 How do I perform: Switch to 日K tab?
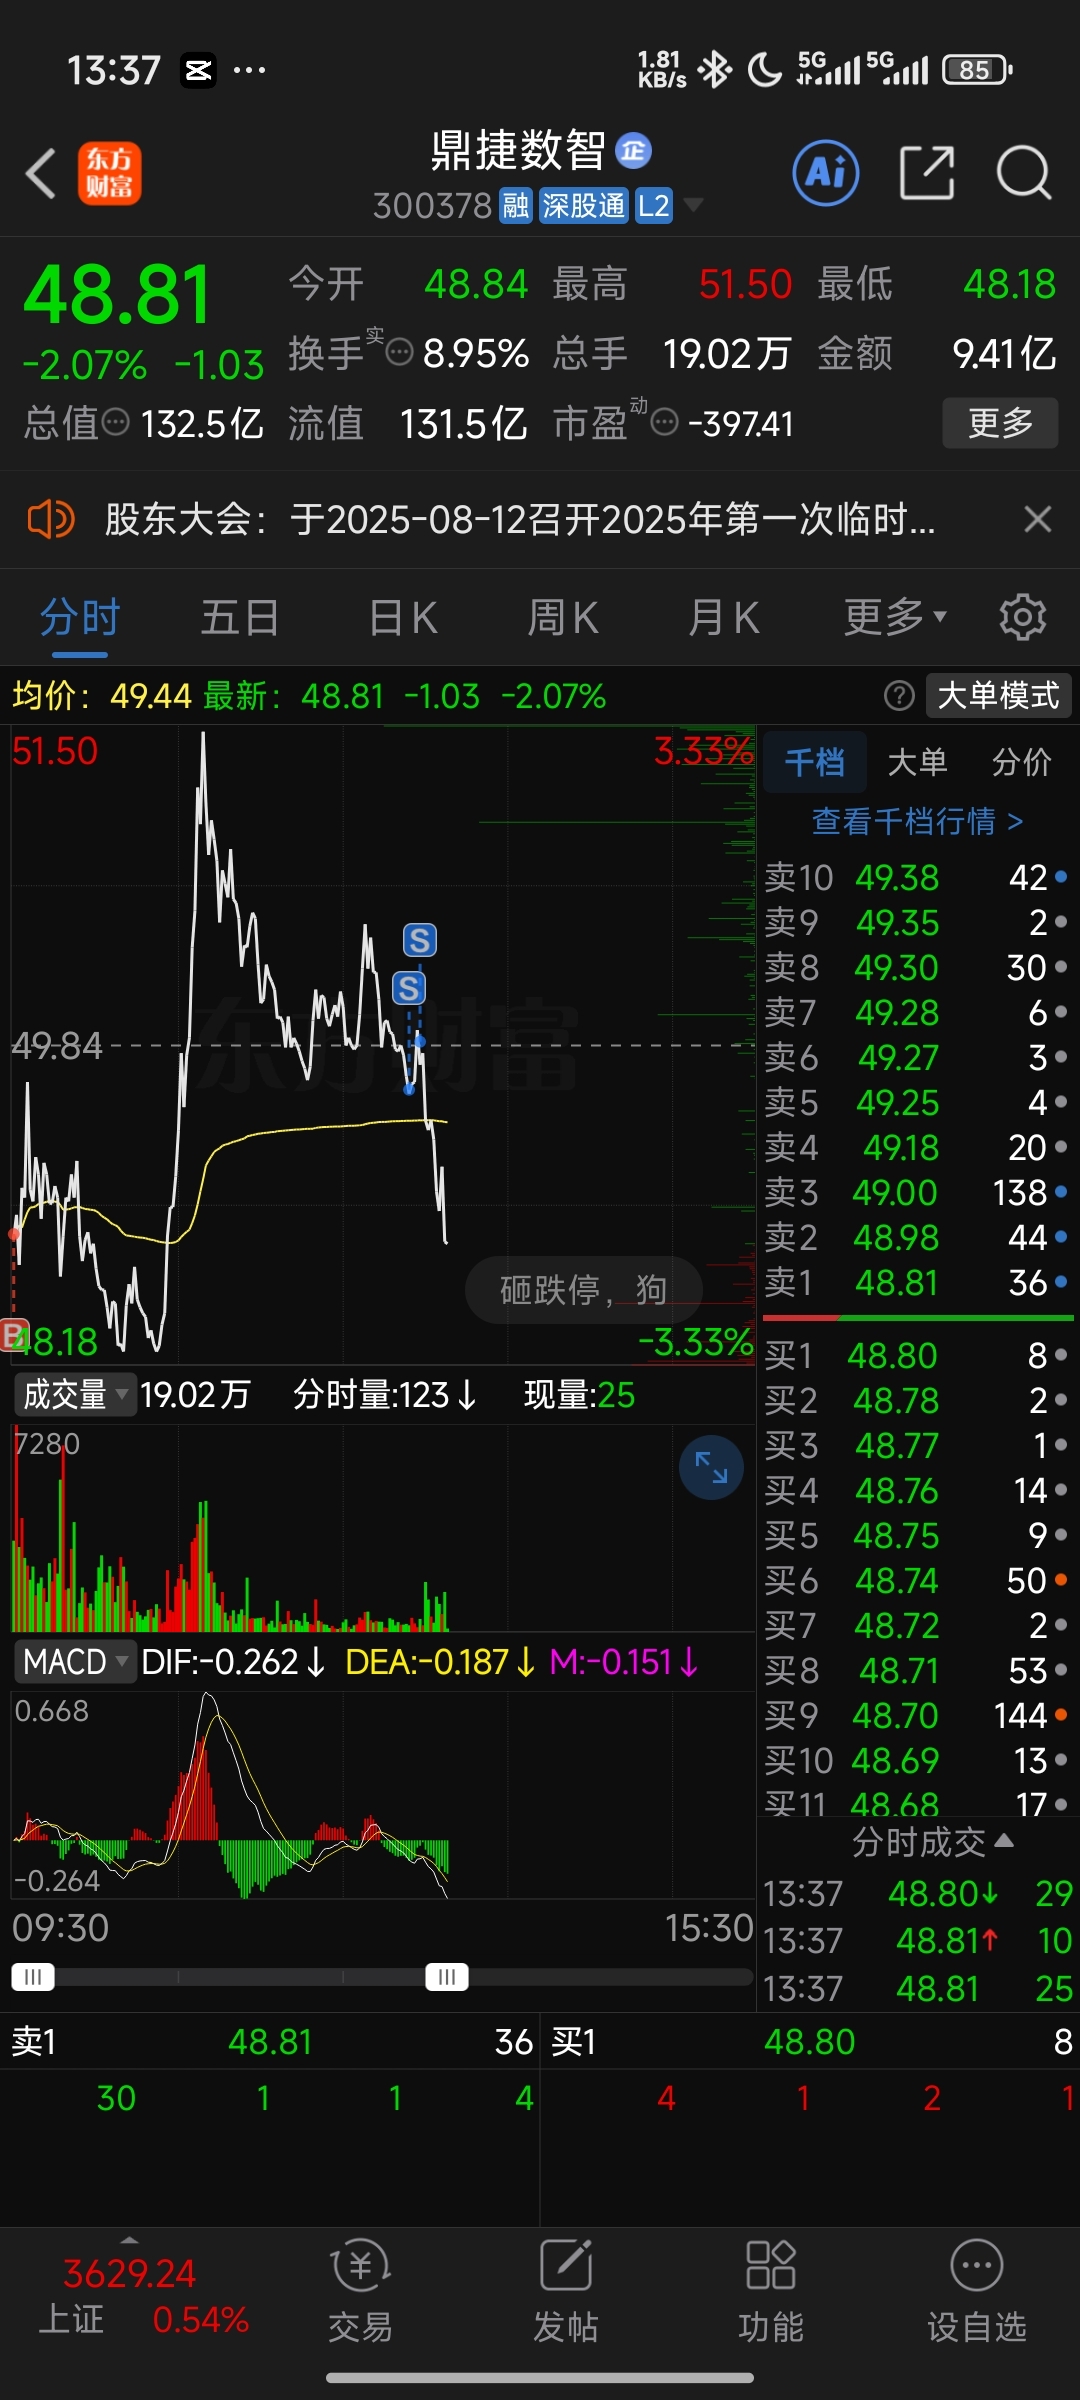[403, 618]
